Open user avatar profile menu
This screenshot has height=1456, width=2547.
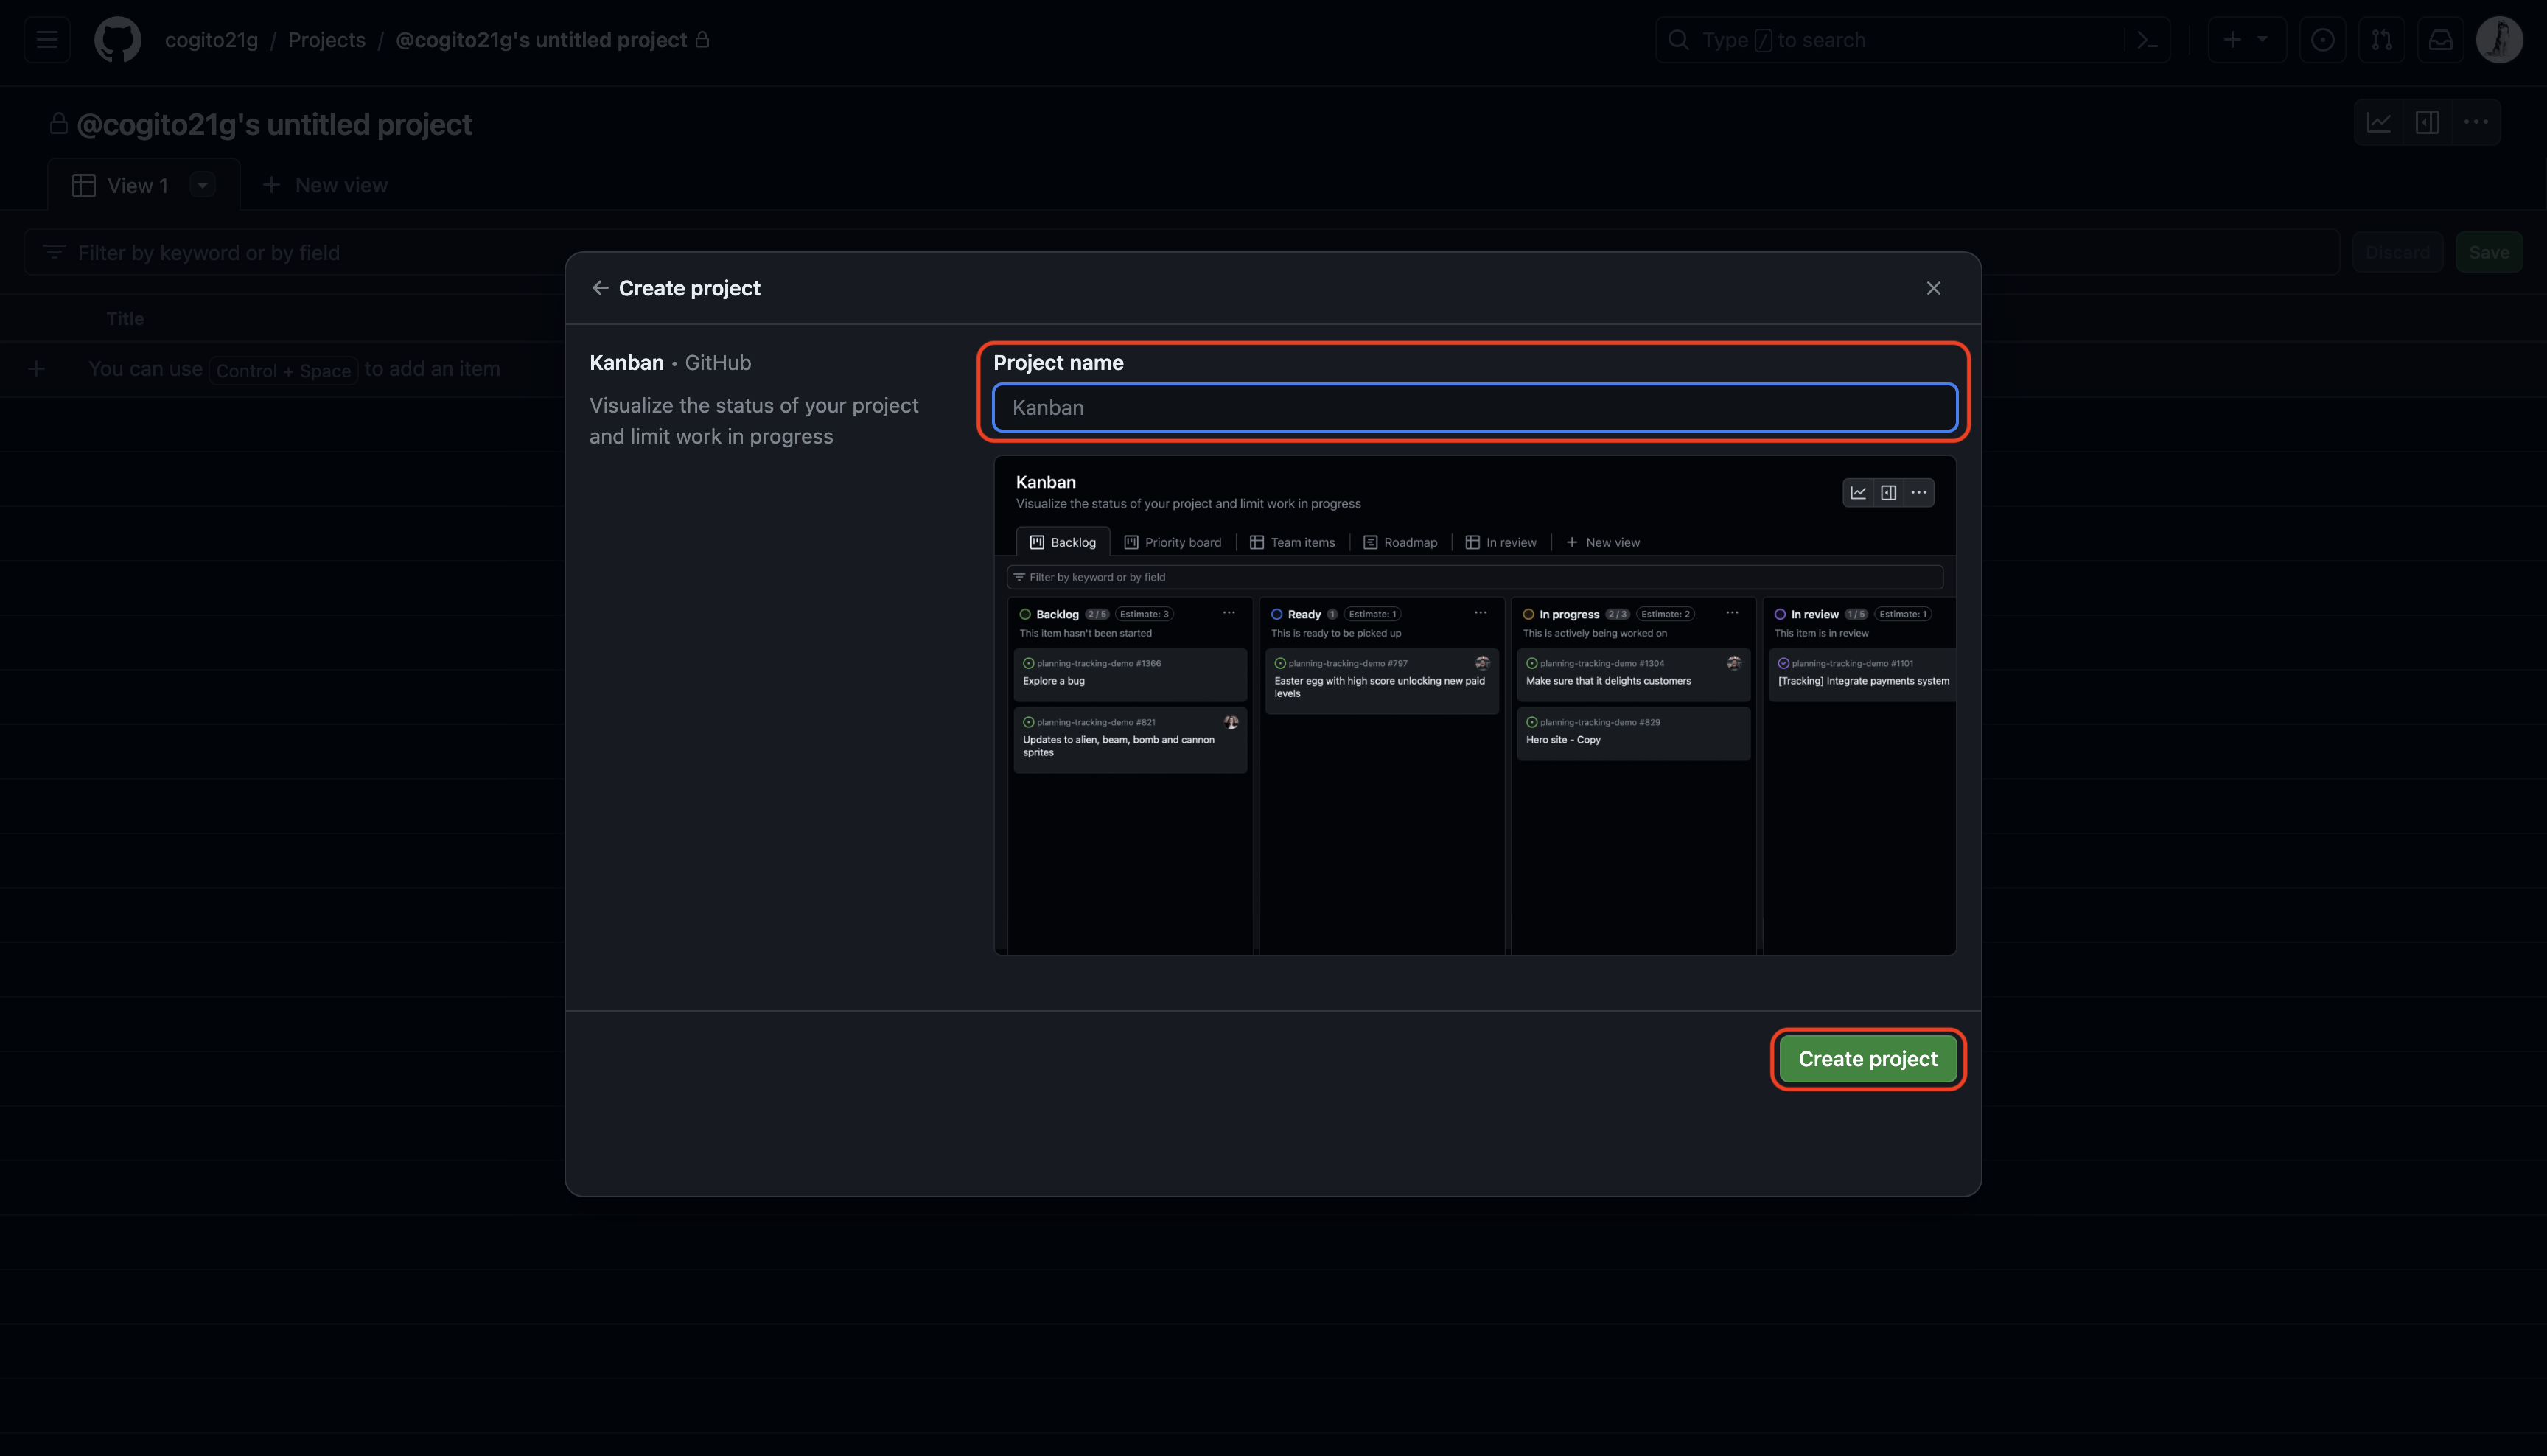tap(2498, 40)
